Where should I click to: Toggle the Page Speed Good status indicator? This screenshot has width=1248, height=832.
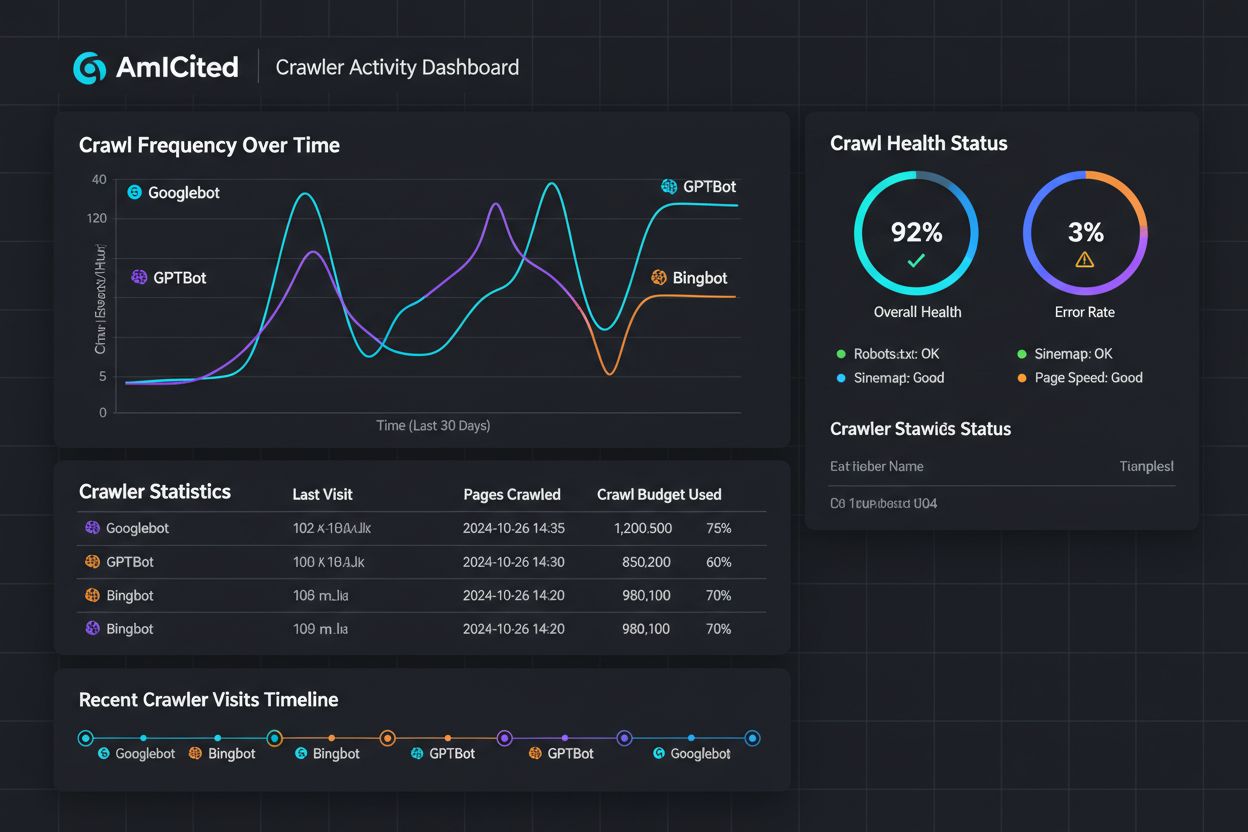(1022, 378)
